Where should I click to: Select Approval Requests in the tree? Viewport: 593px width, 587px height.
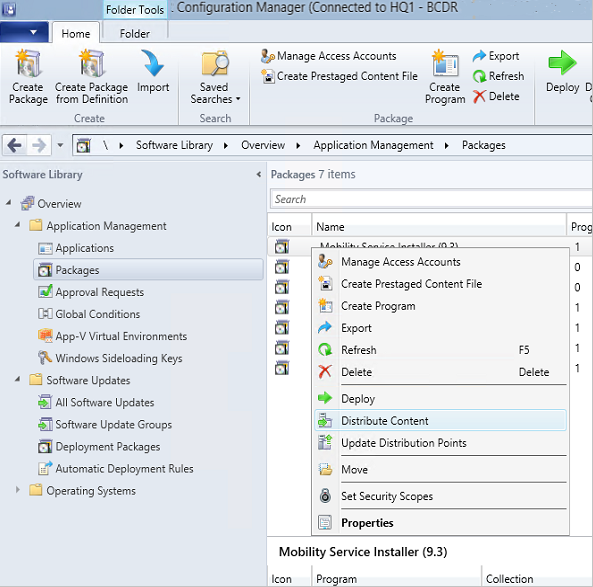click(99, 292)
